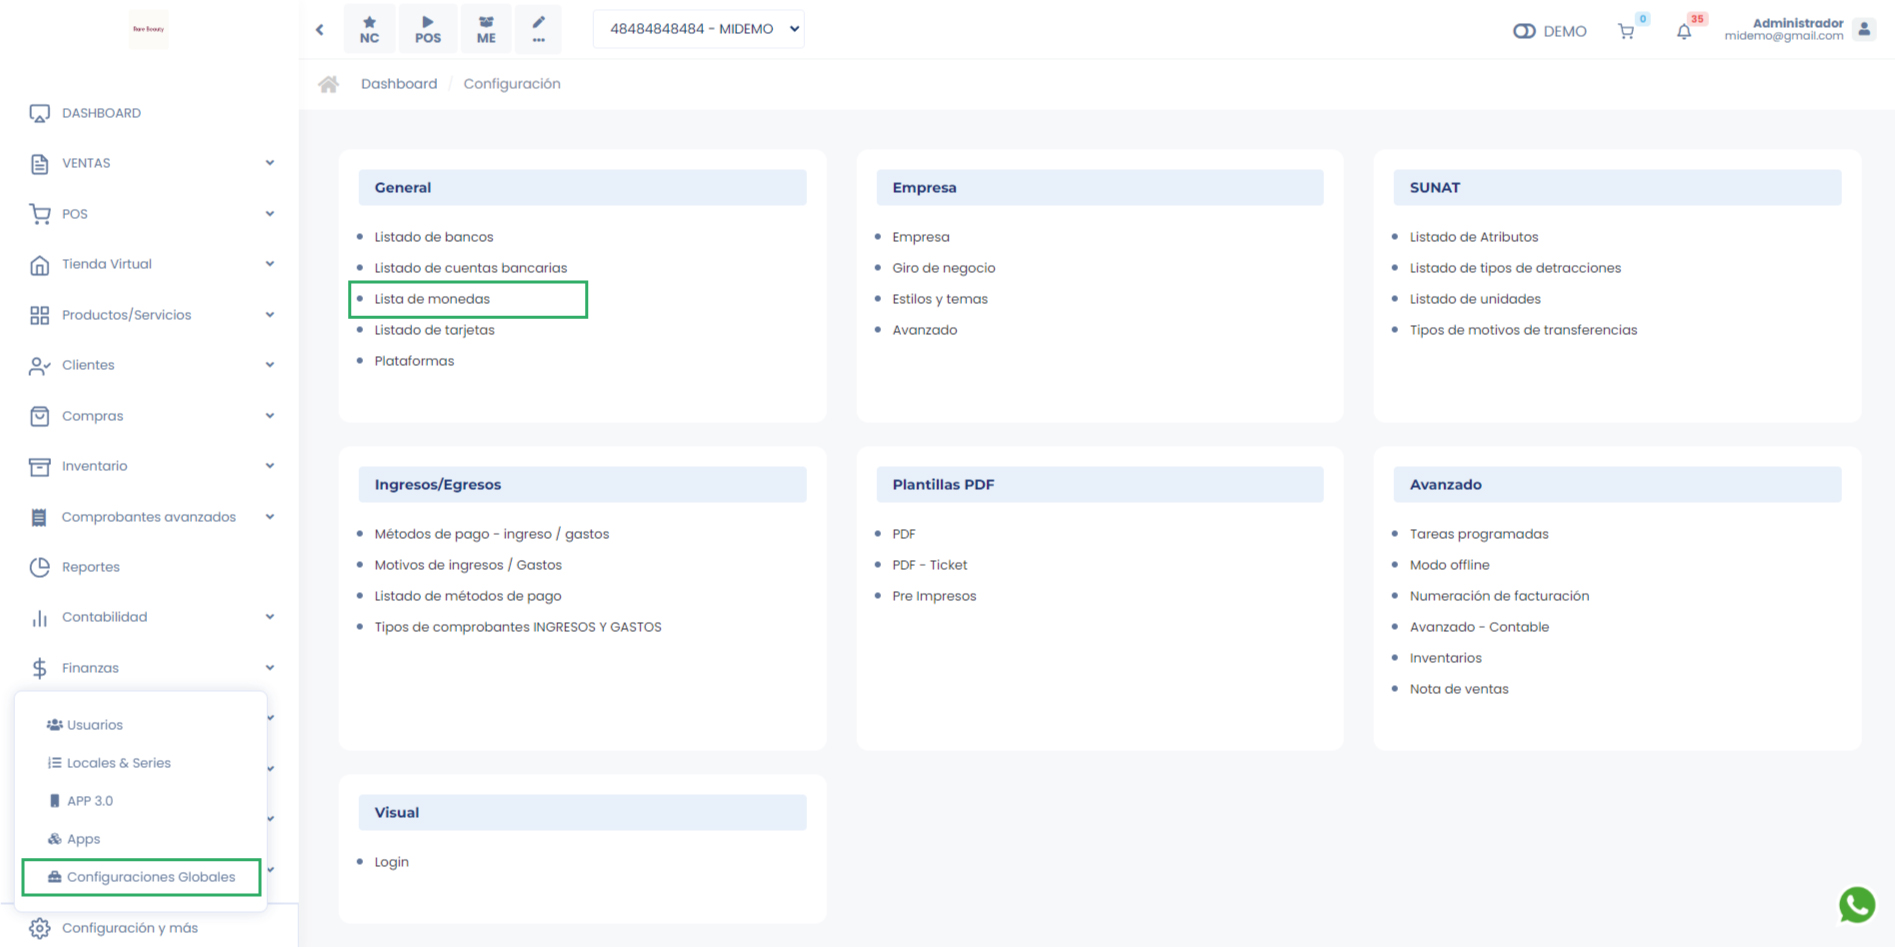Viewport: 1895px width, 947px height.
Task: Select Configuraciones Globales in the submenu
Action: 150,877
